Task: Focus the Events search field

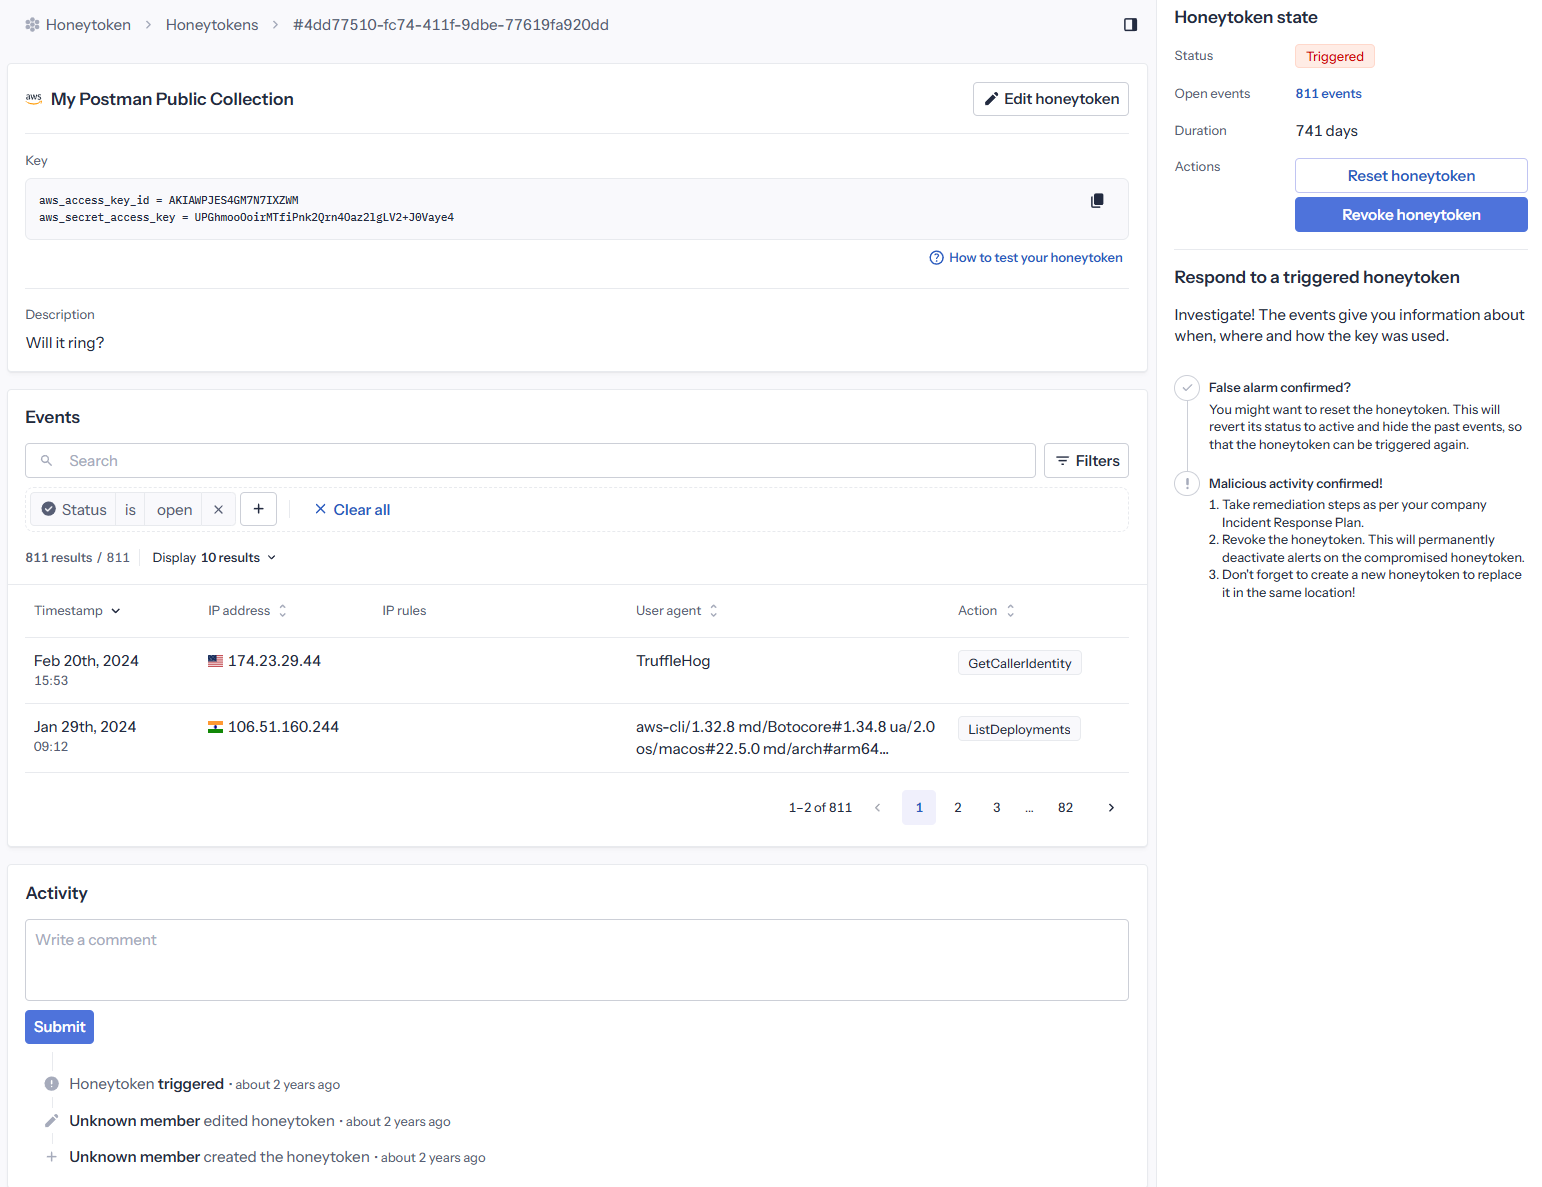Action: tap(530, 461)
